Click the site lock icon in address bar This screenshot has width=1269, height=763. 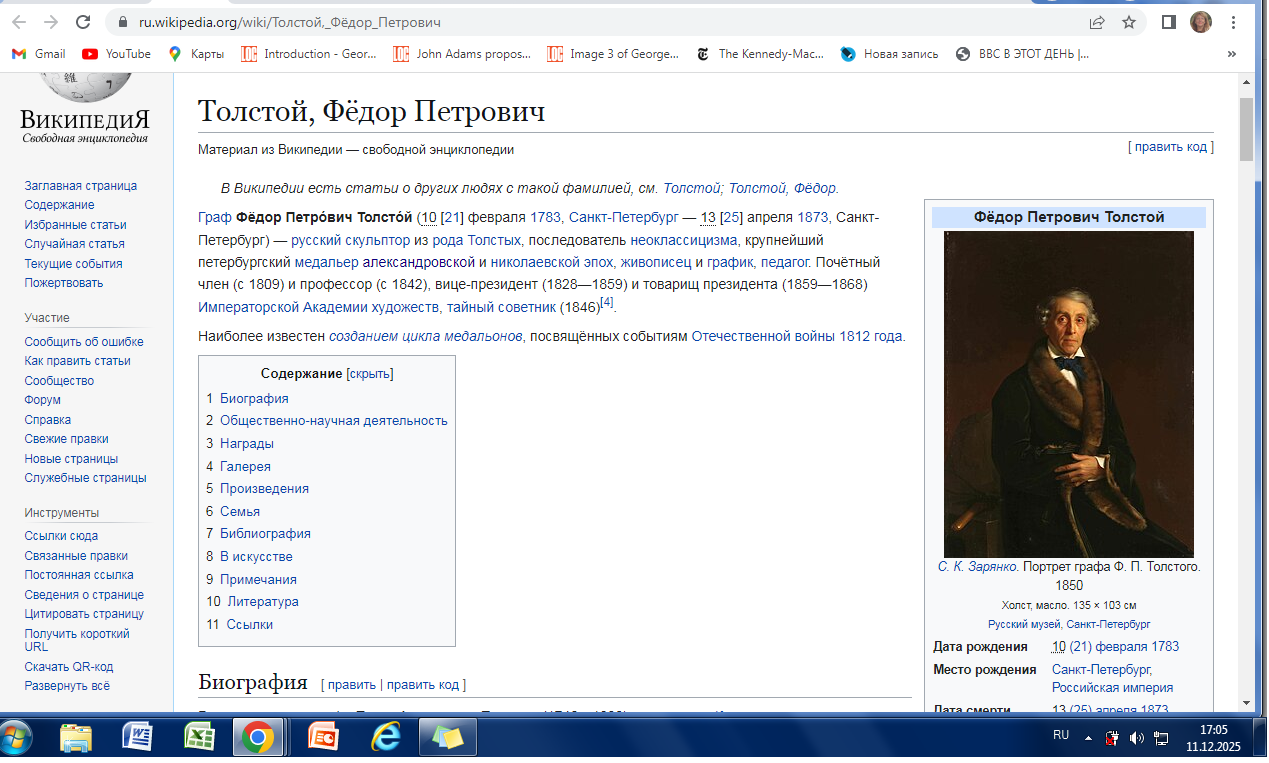tap(124, 22)
